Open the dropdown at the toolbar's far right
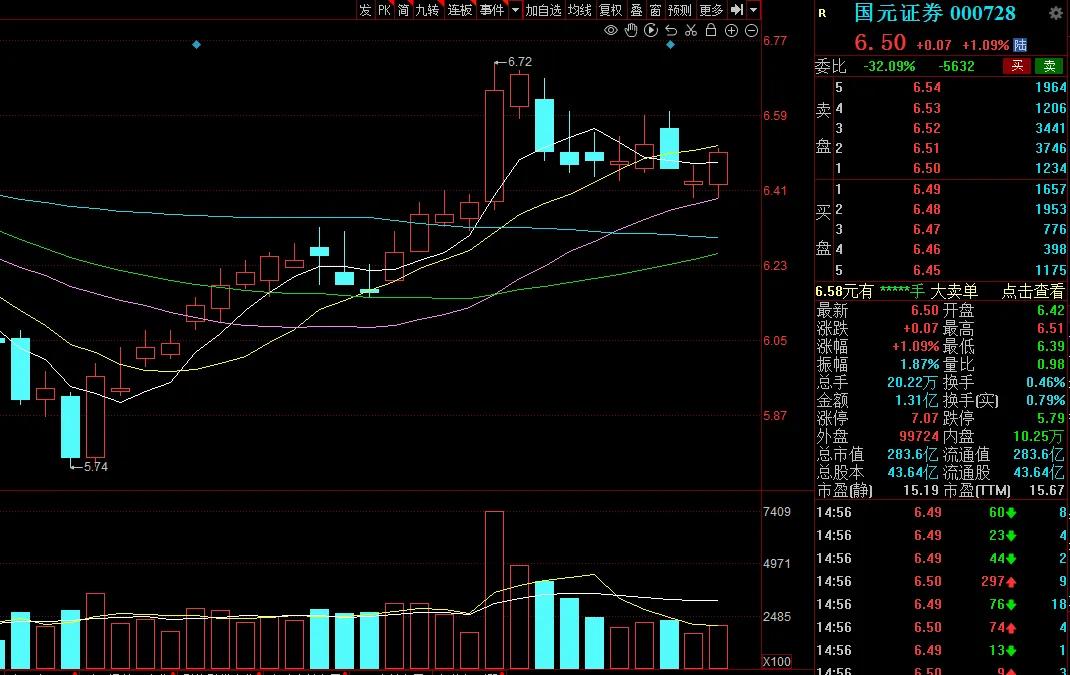The image size is (1070, 675). [753, 10]
